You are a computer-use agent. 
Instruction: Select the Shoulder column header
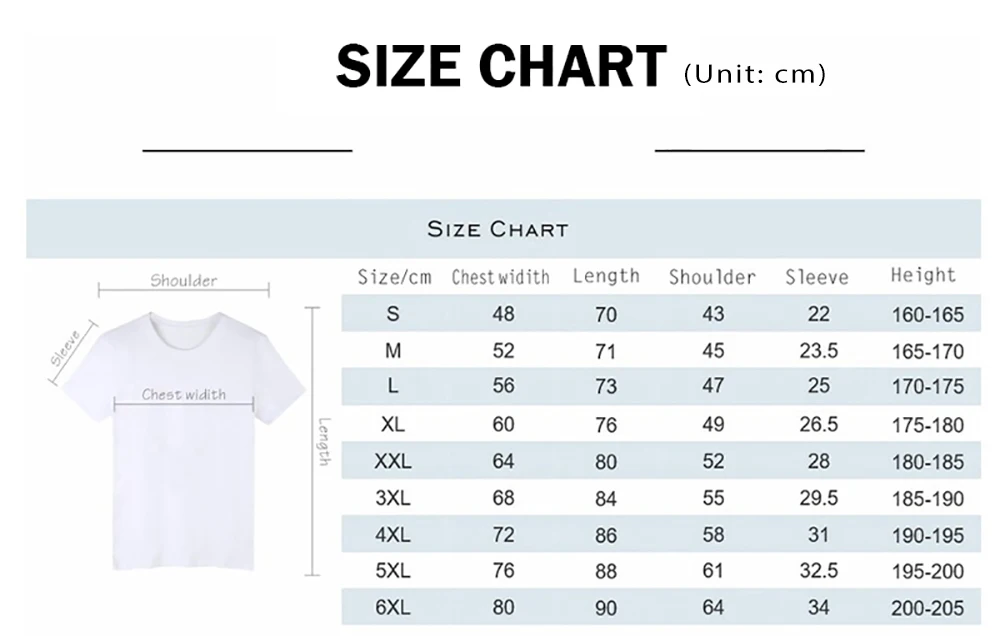point(712,277)
